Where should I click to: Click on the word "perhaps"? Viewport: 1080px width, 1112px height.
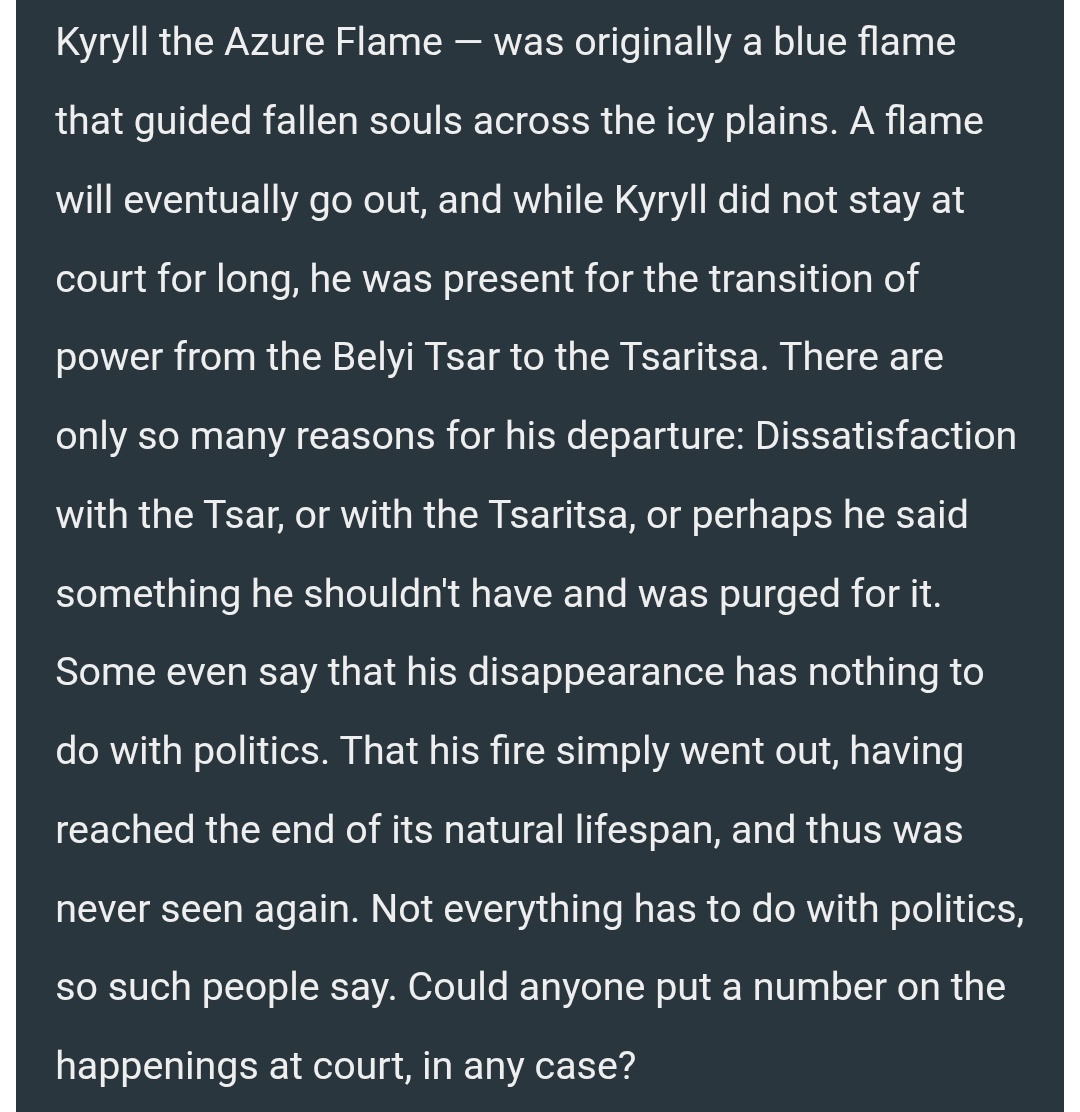tap(762, 516)
